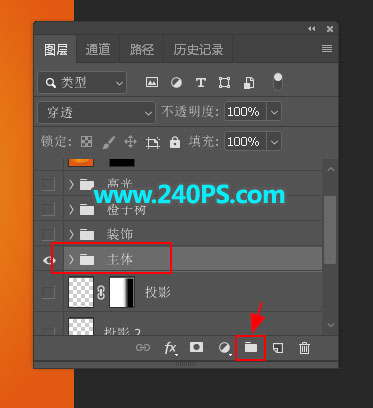
Task: Click the lock all padlock icon
Action: [175, 142]
